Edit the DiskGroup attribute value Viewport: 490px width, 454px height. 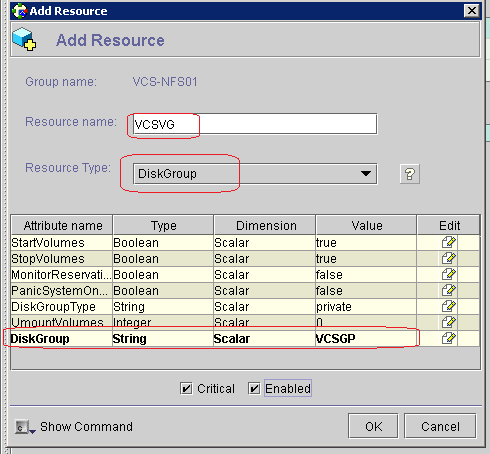(448, 338)
